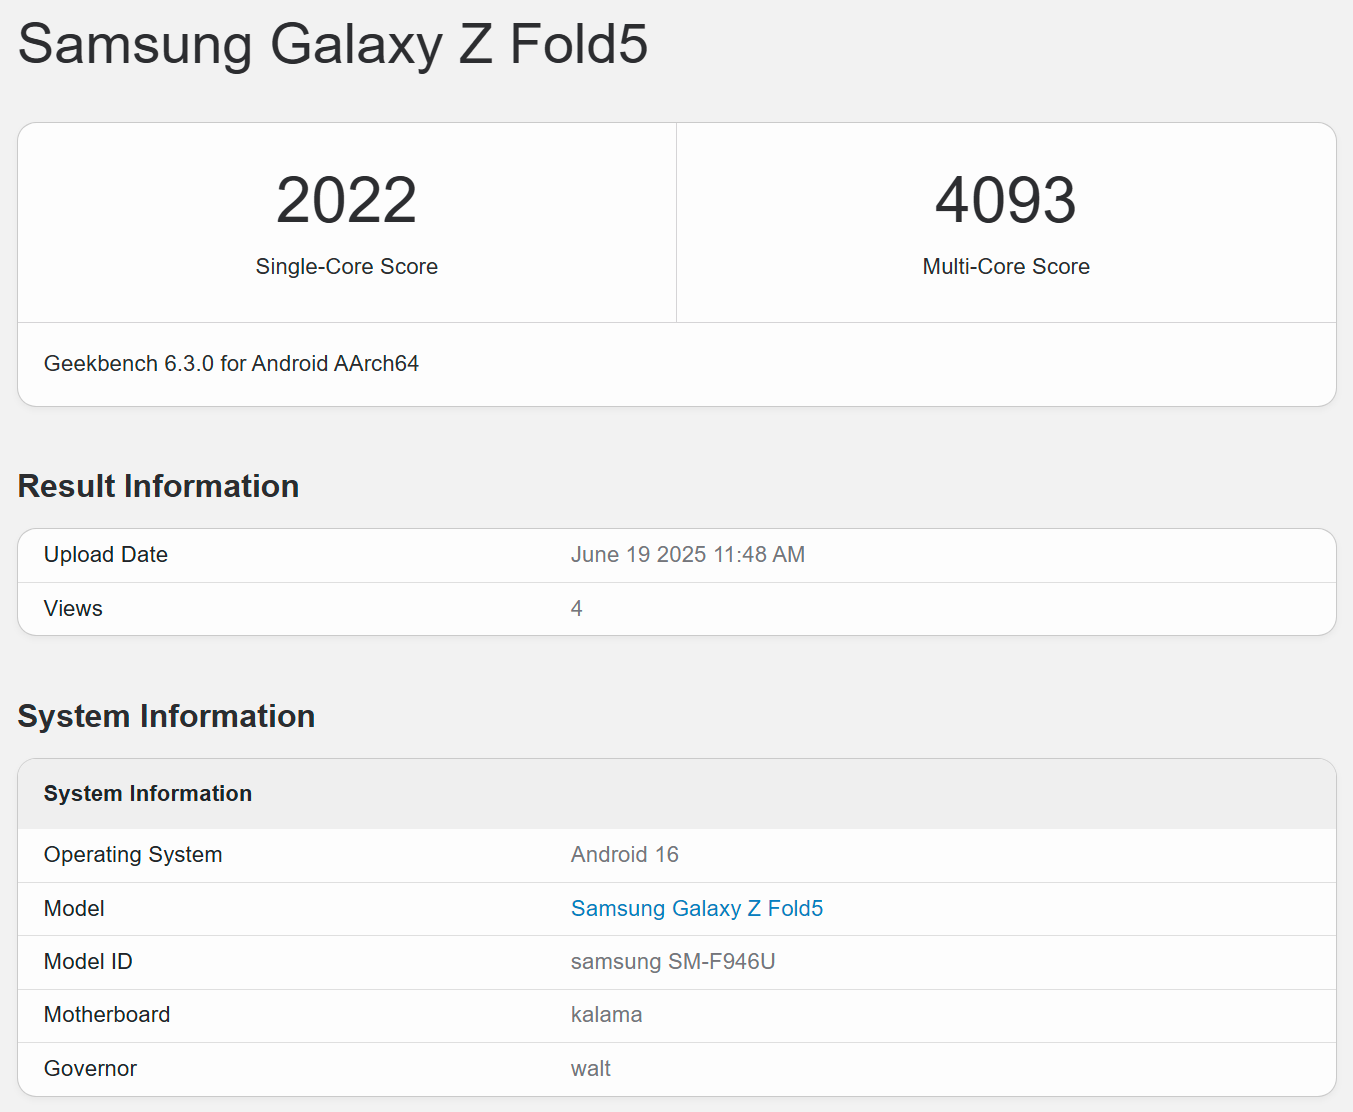Click the Multi-Core Score label
Screen dimensions: 1353x1112
[x=1005, y=266]
